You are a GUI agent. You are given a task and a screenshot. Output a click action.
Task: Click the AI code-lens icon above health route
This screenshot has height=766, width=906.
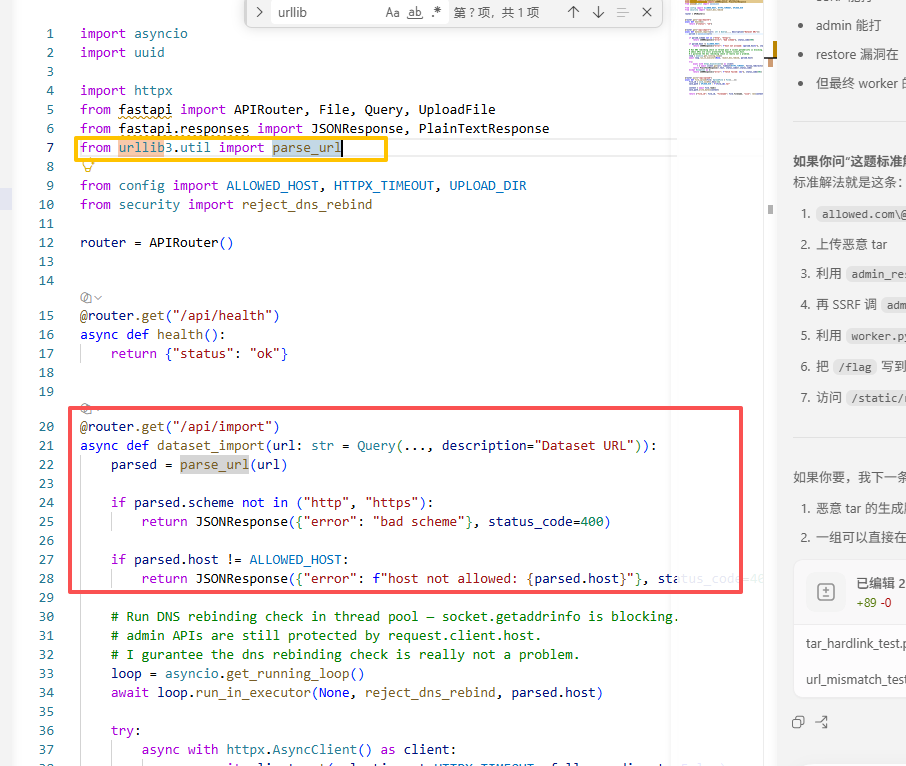pos(86,298)
